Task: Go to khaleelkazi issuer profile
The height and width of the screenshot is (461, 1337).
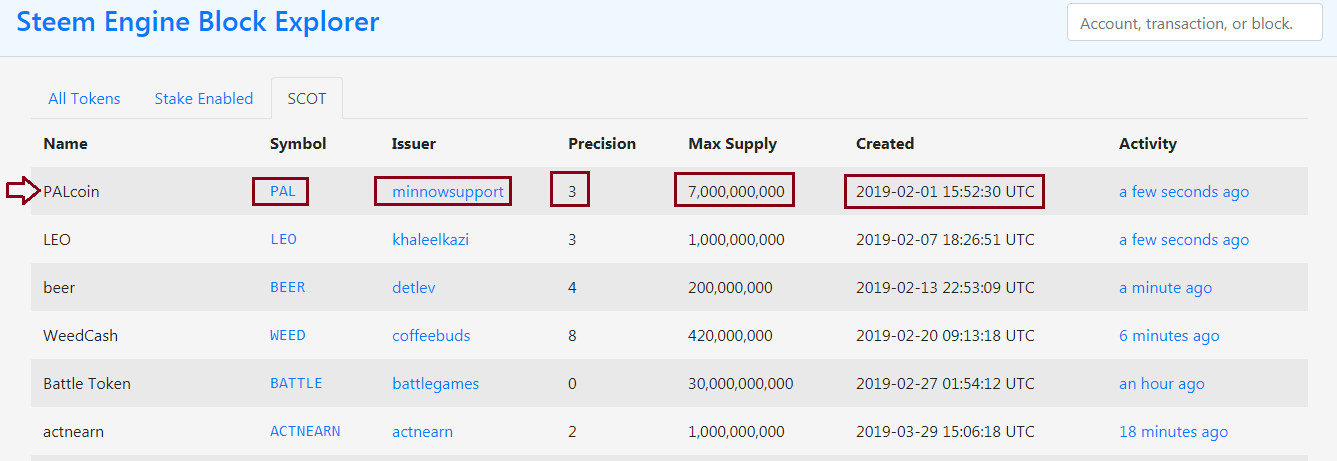Action: [x=430, y=240]
